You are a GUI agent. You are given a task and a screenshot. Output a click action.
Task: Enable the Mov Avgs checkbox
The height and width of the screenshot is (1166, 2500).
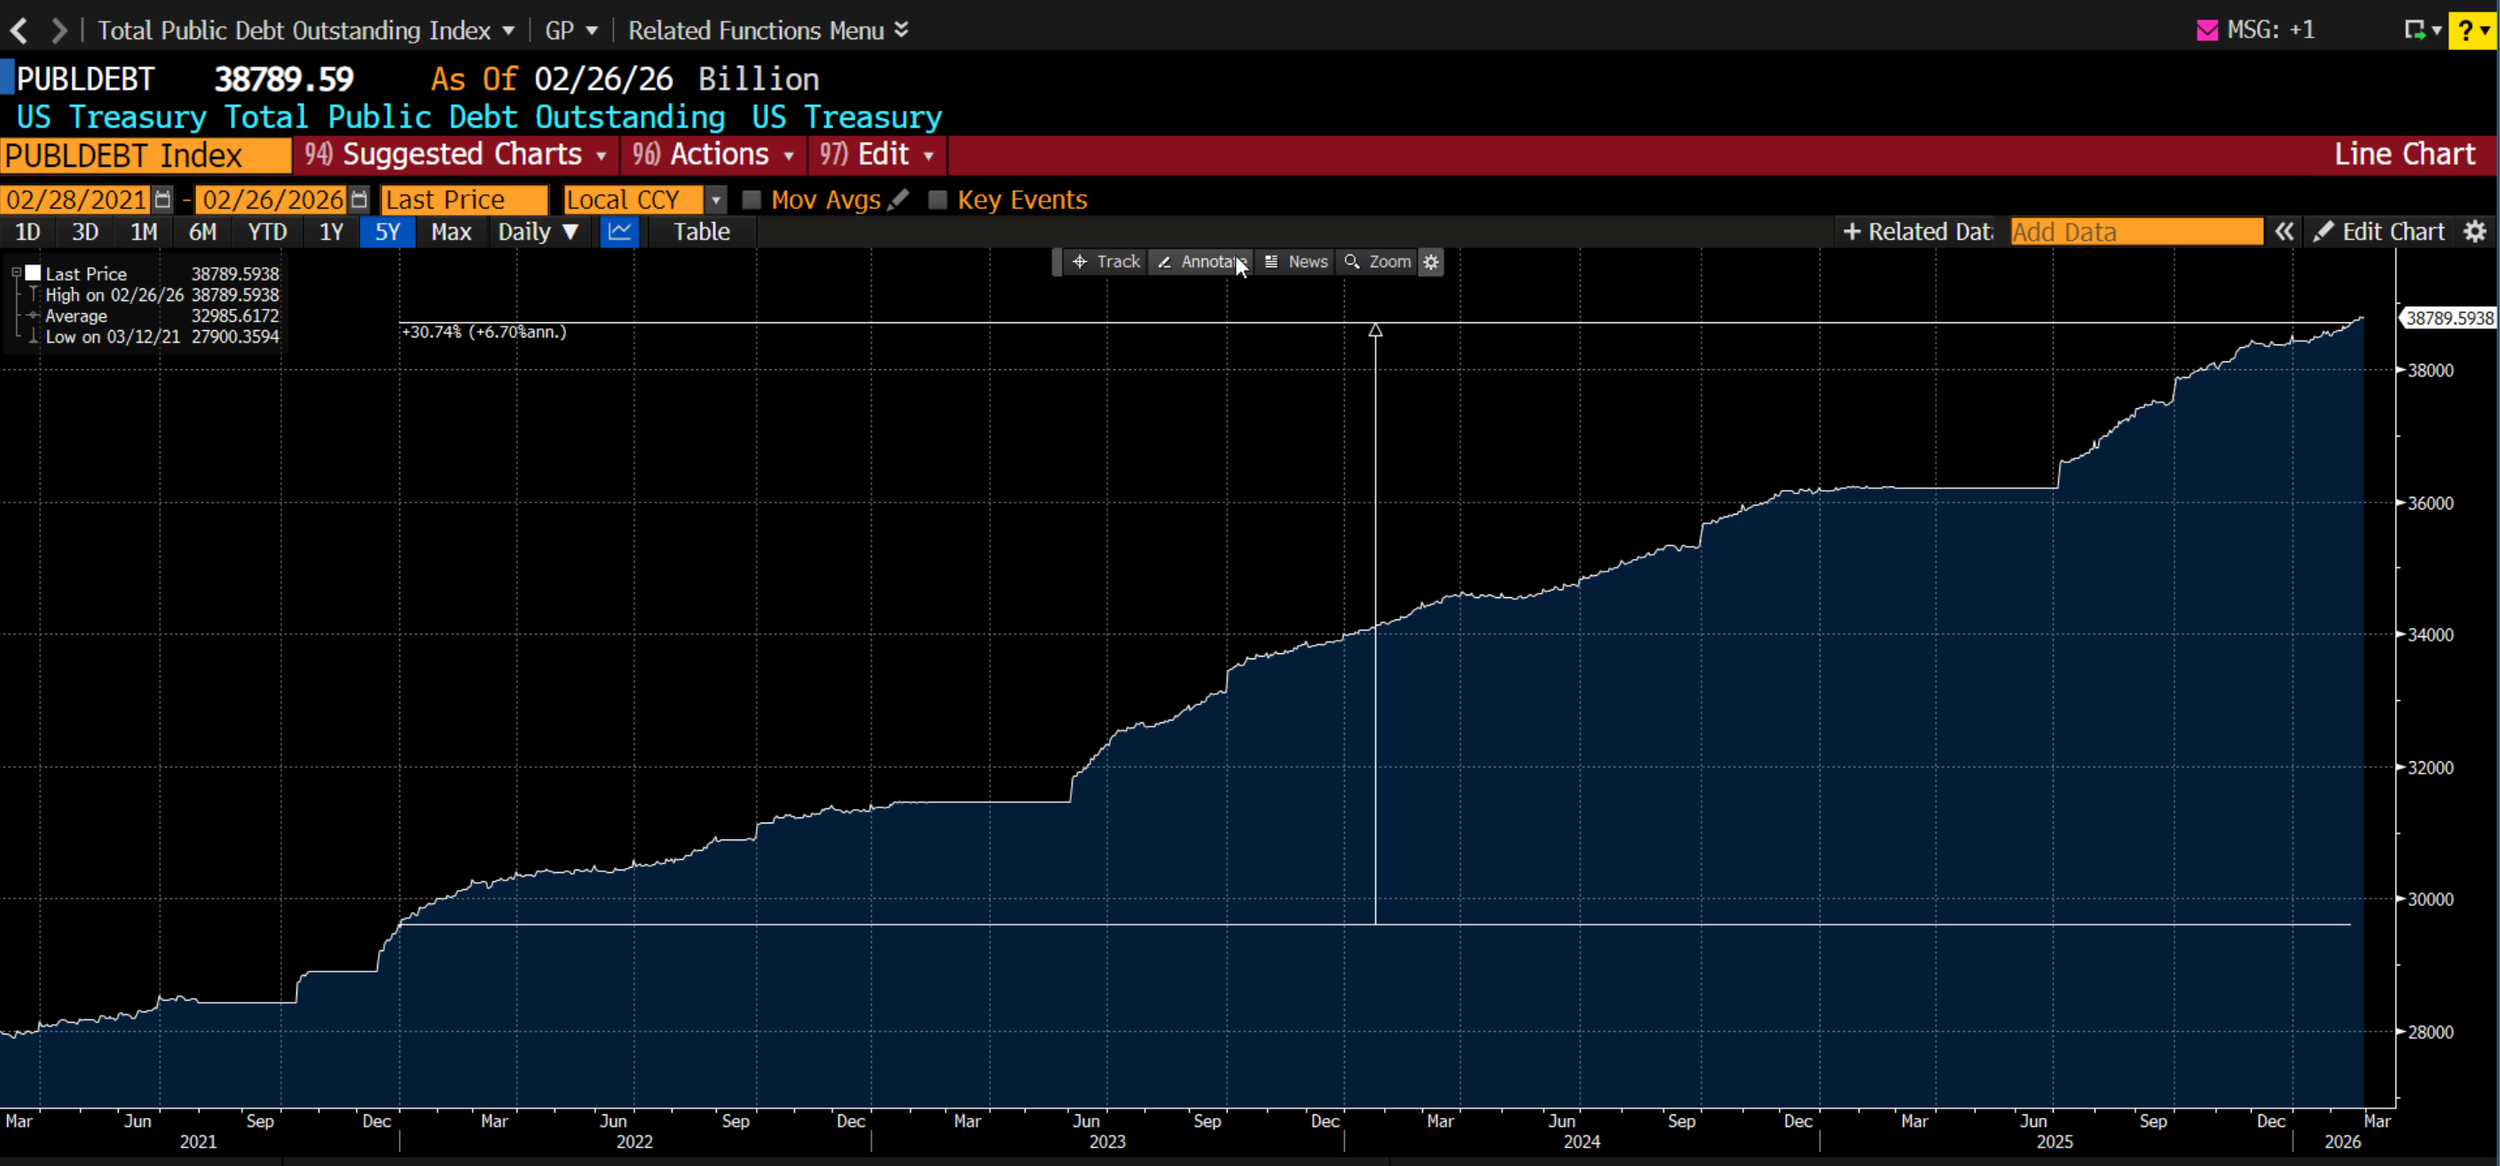pos(752,200)
